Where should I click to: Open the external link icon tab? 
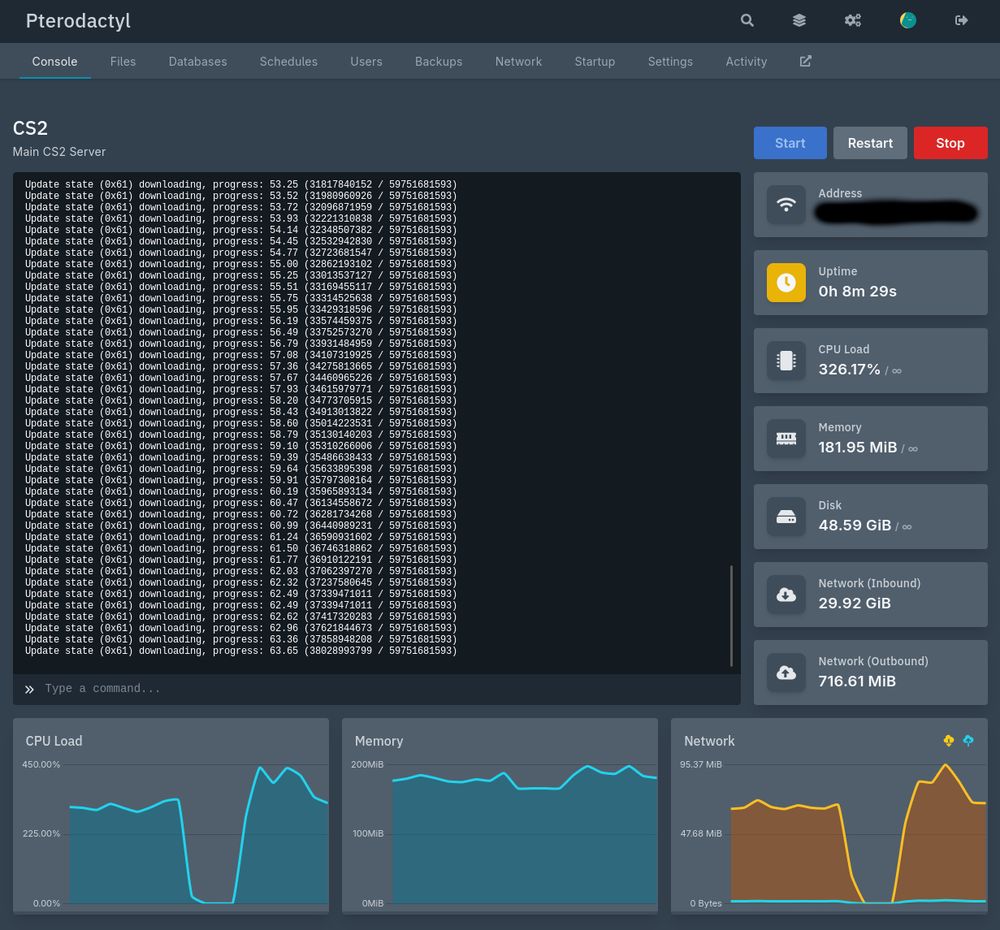pos(805,61)
